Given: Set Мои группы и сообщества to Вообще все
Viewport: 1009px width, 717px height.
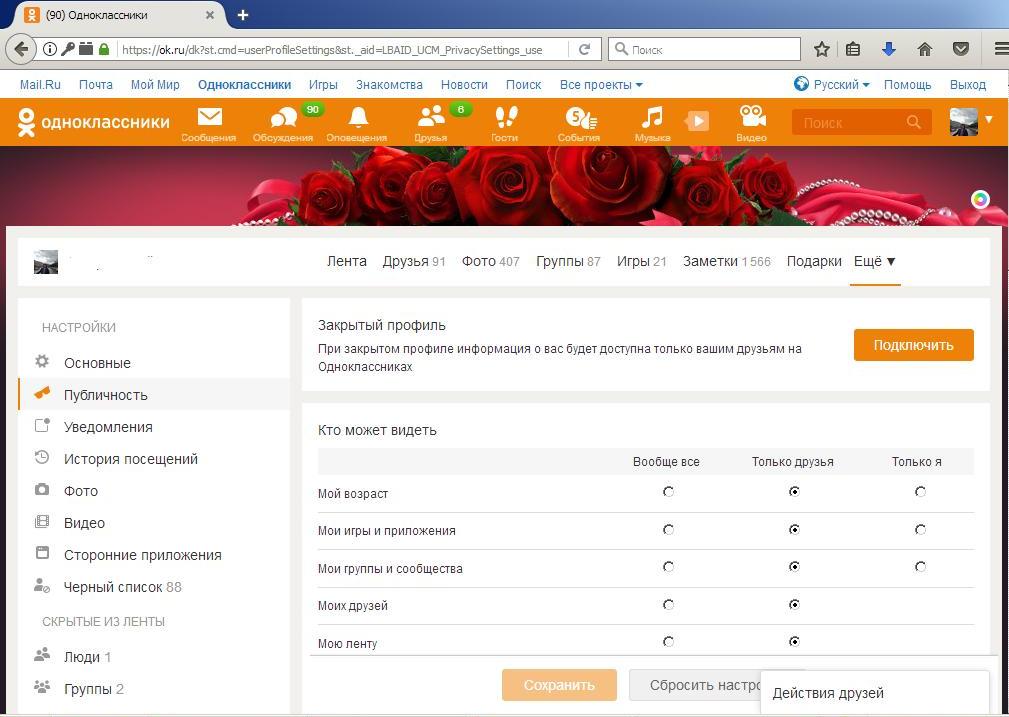Looking at the screenshot, I should click(x=668, y=567).
